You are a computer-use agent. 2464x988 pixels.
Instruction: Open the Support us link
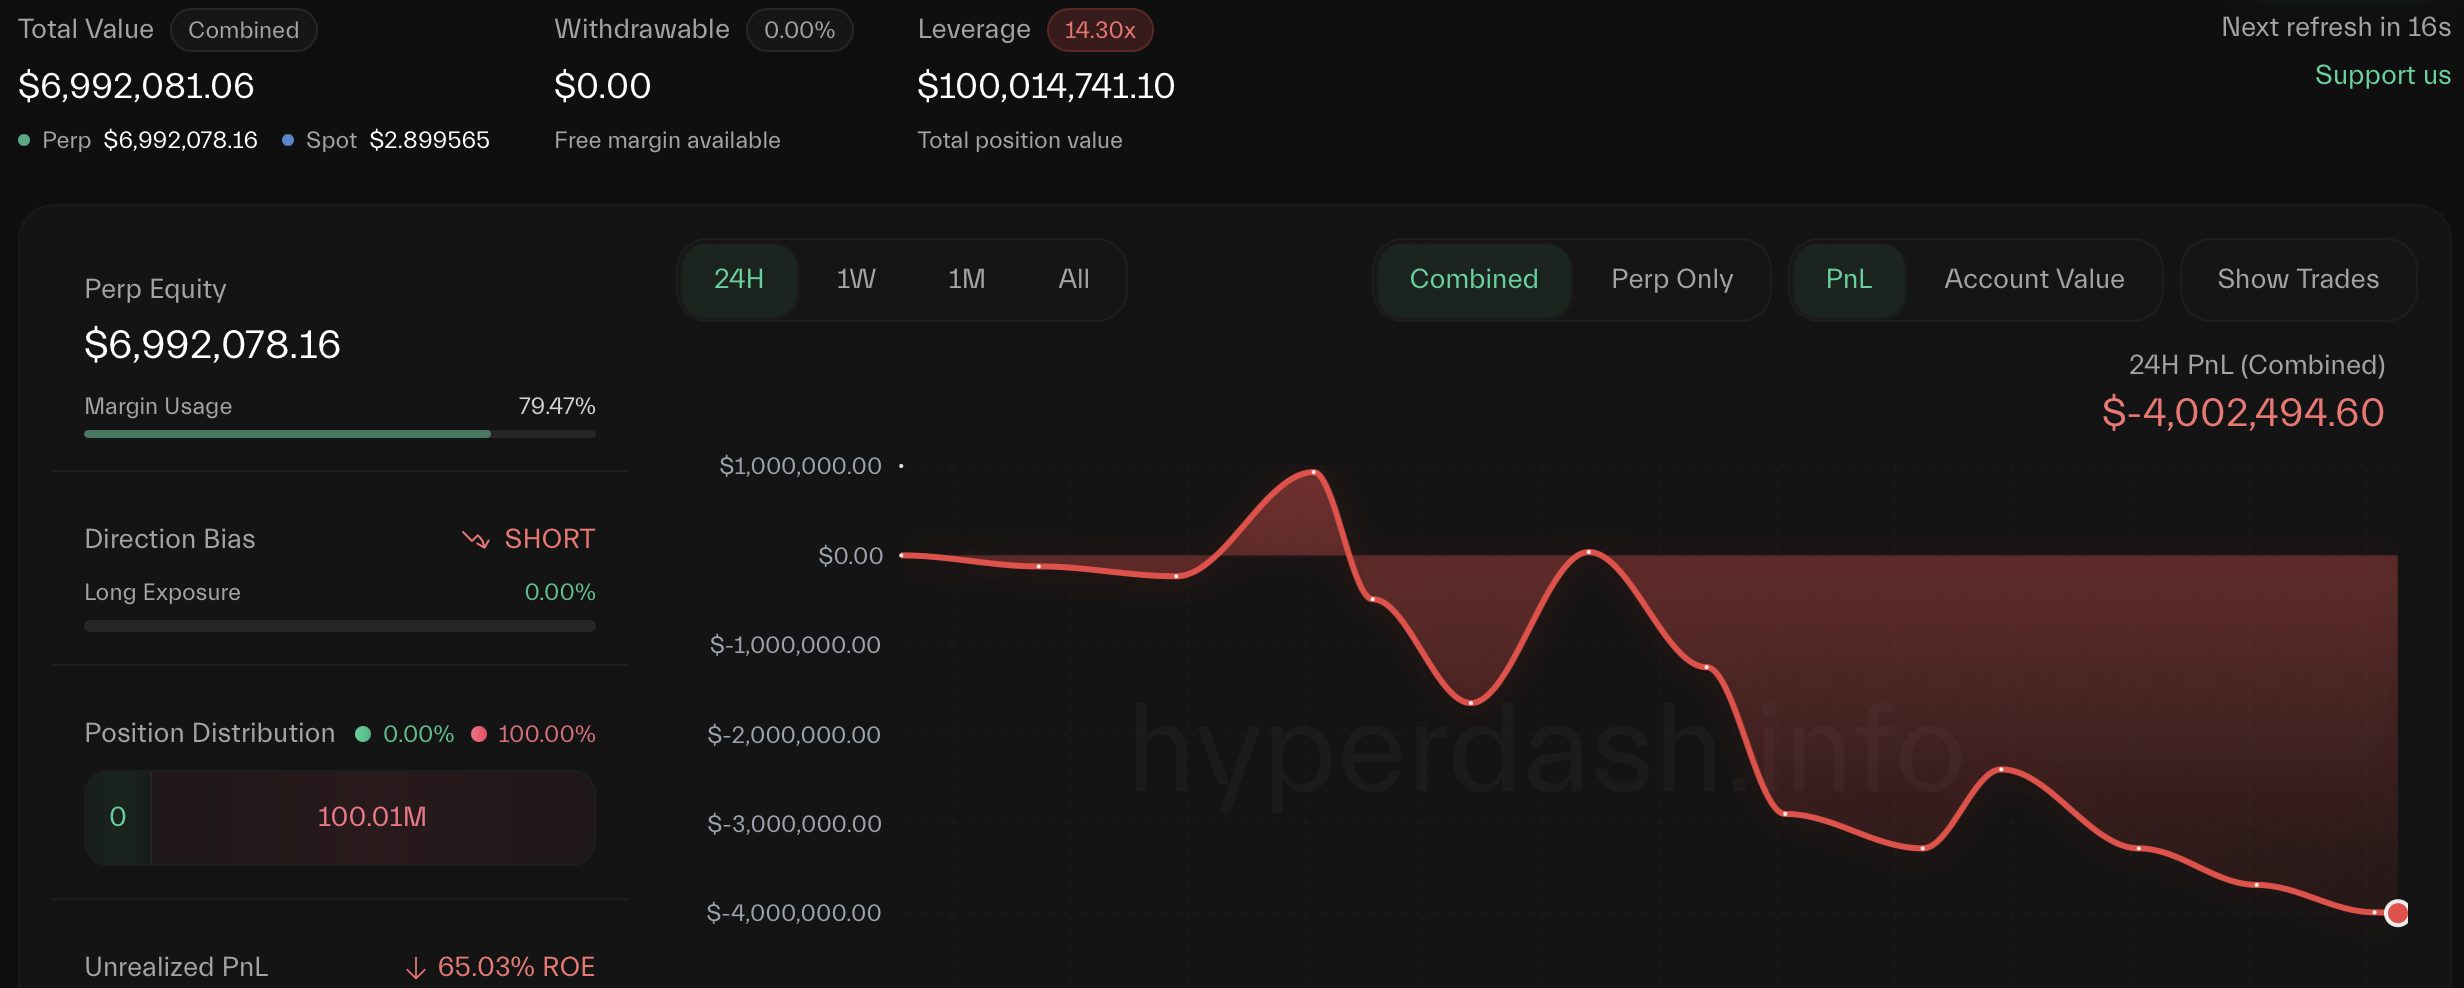(2382, 75)
